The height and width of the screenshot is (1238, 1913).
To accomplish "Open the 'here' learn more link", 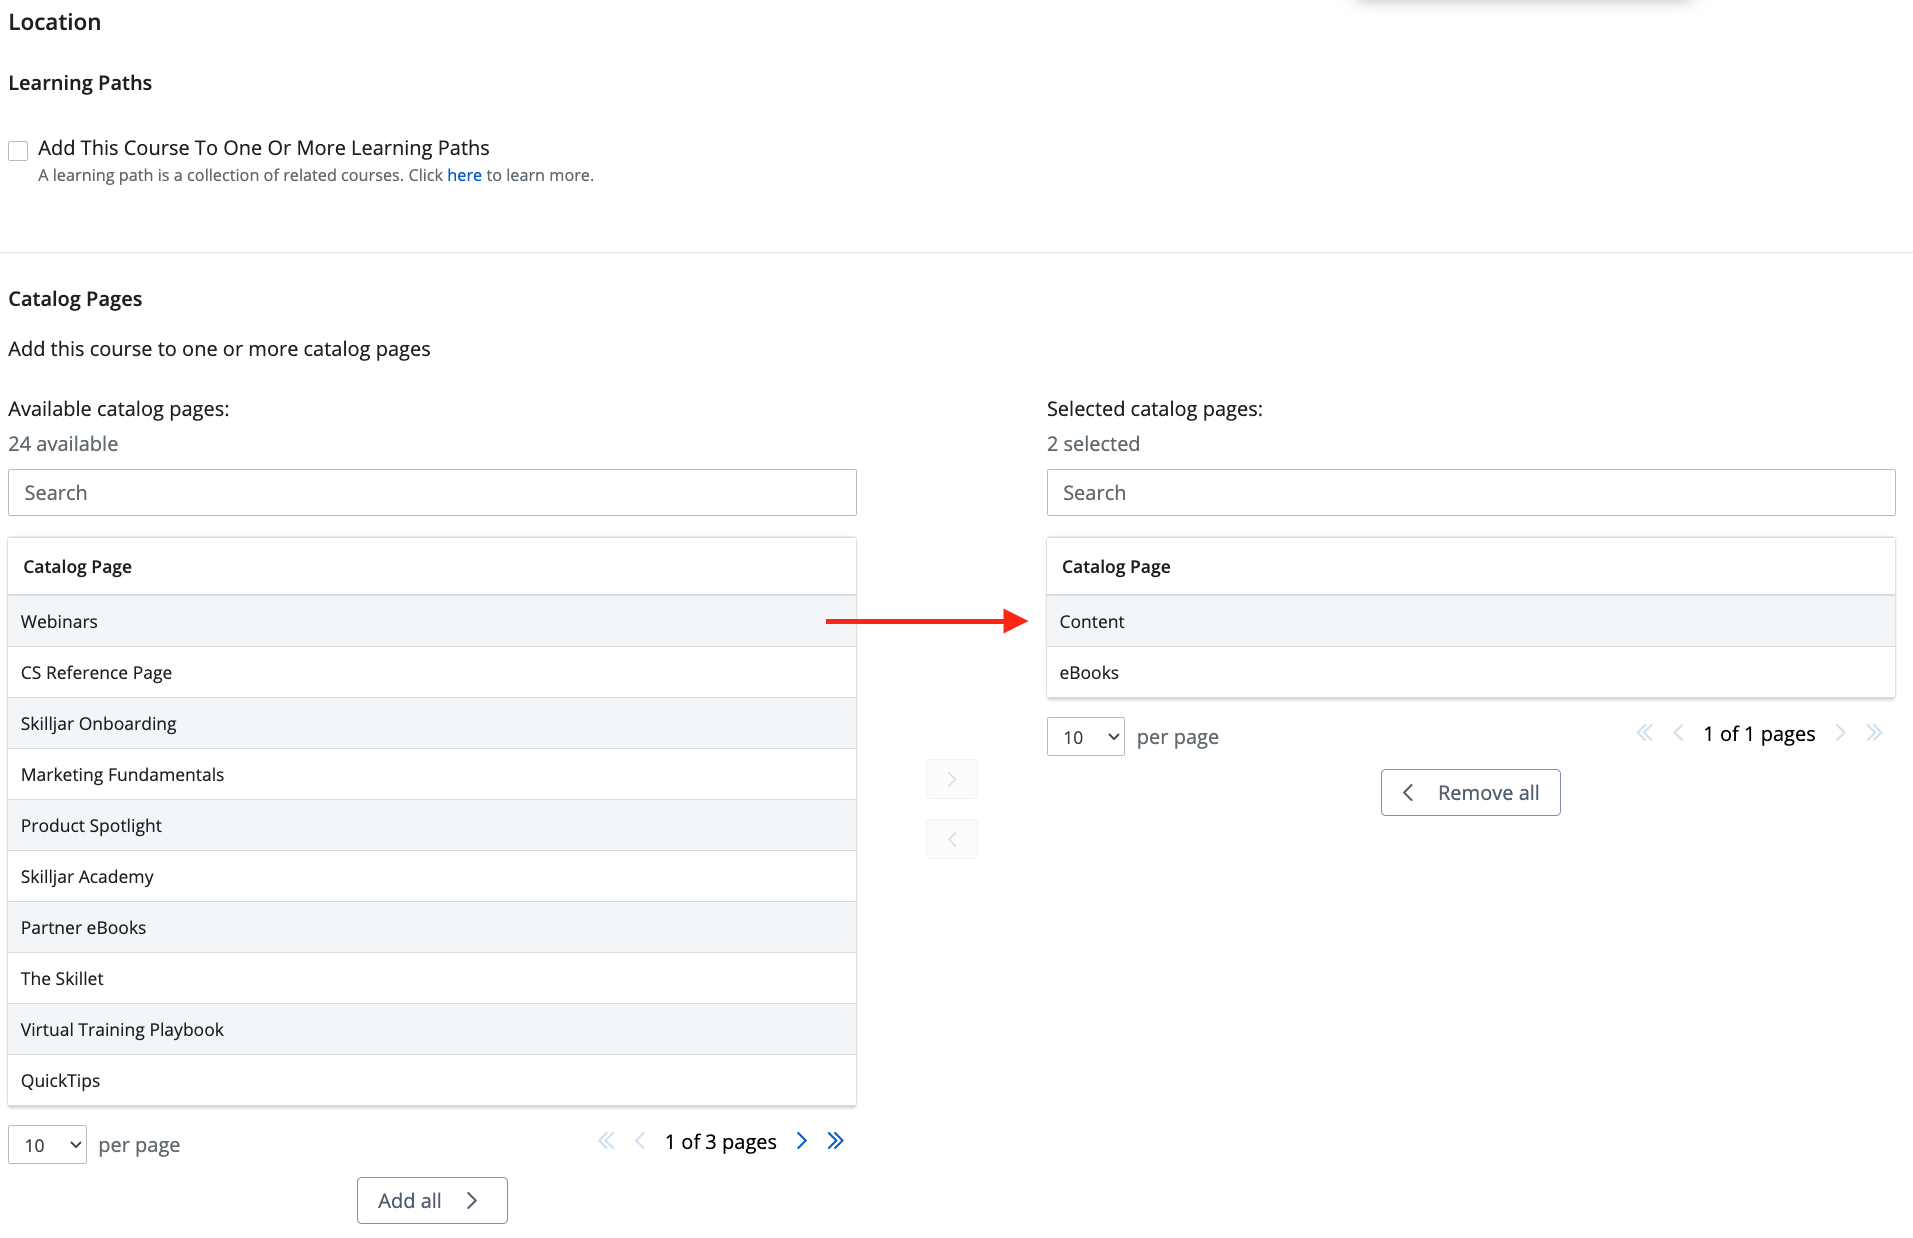I will coord(464,175).
